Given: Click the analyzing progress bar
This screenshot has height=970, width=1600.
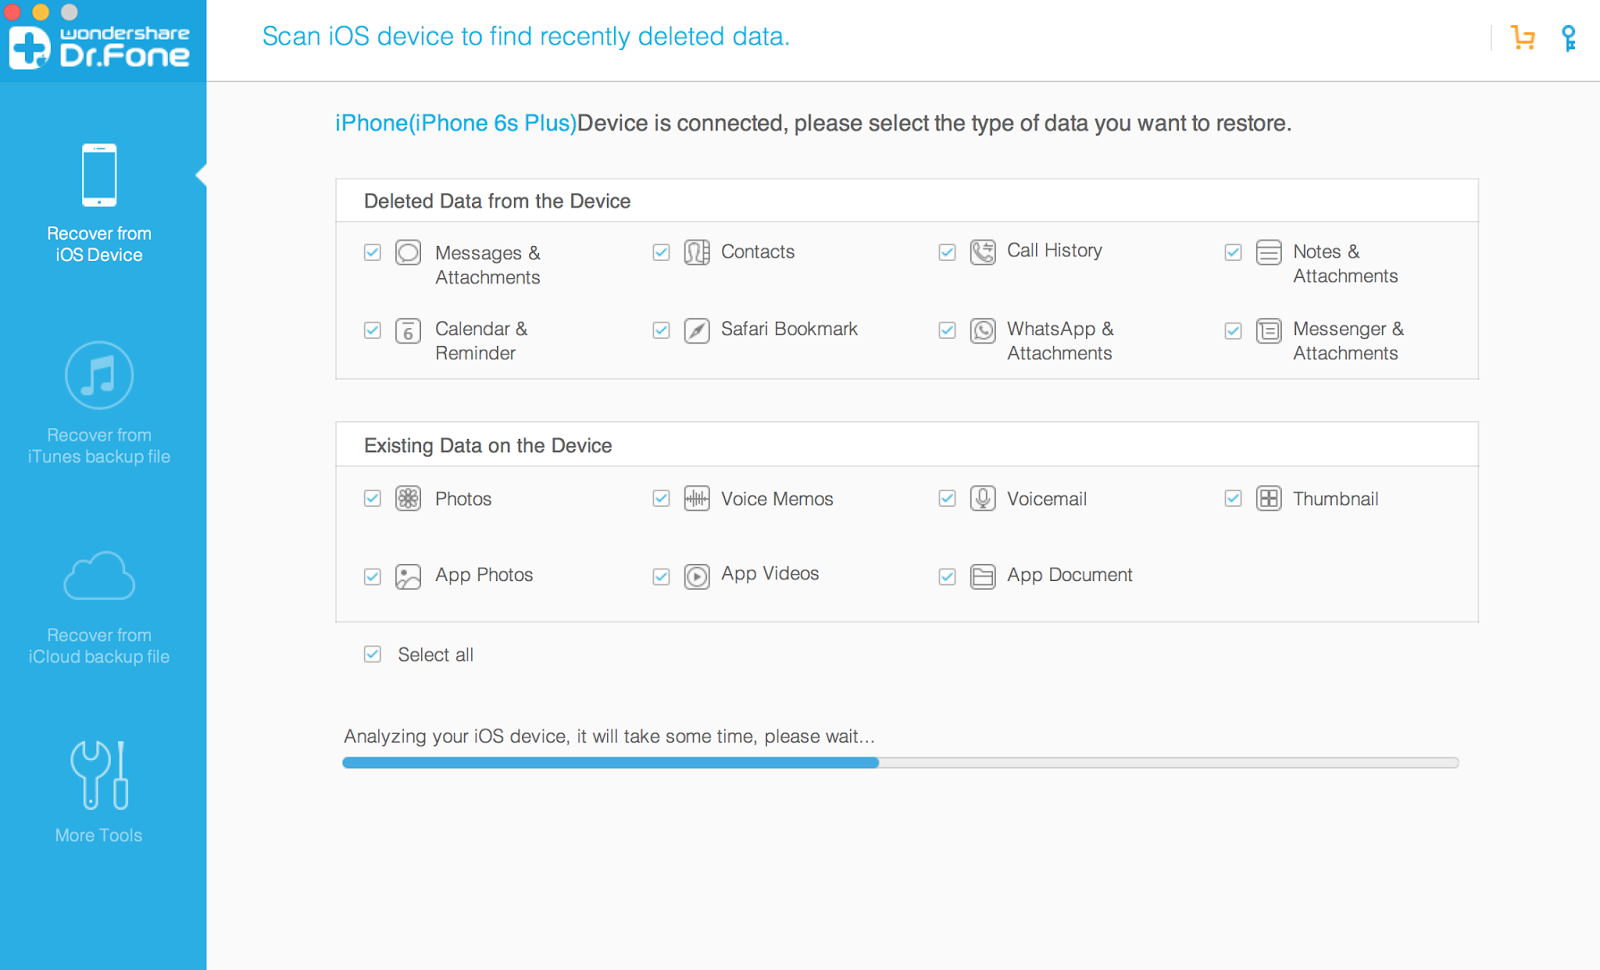Looking at the screenshot, I should pos(900,763).
